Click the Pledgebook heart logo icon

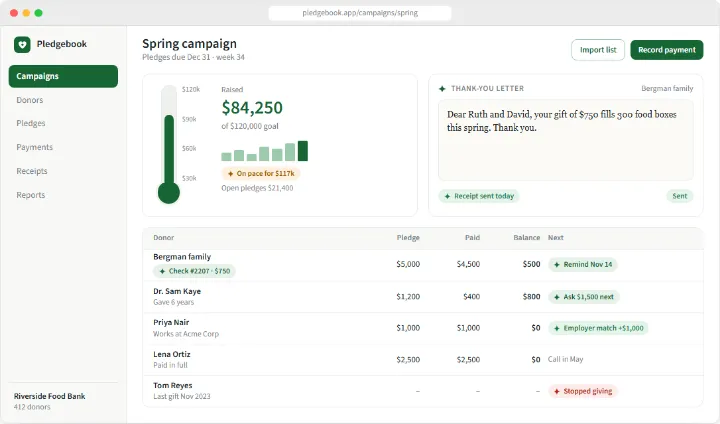(x=22, y=45)
